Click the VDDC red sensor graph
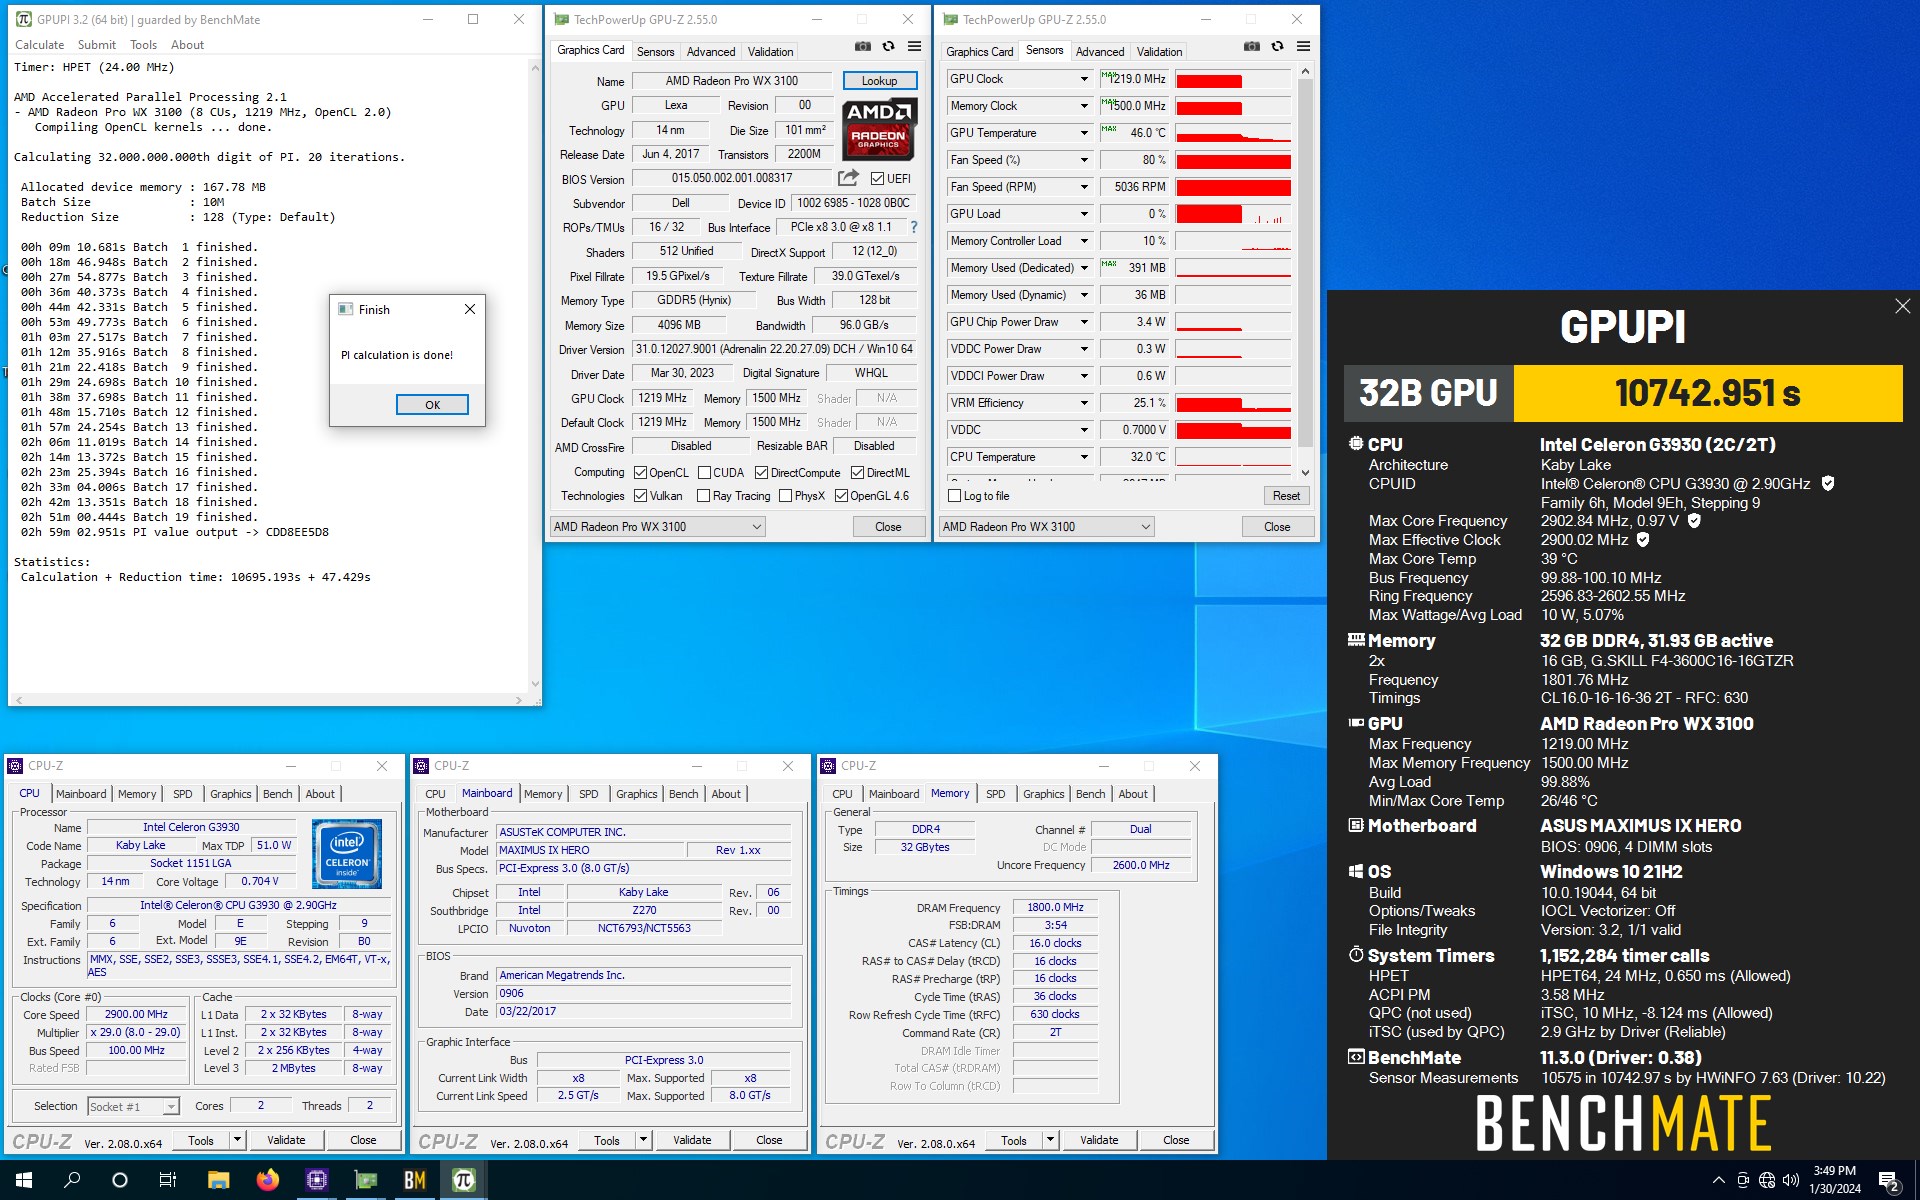Screen dimensions: 1920x1200 (x=1233, y=431)
